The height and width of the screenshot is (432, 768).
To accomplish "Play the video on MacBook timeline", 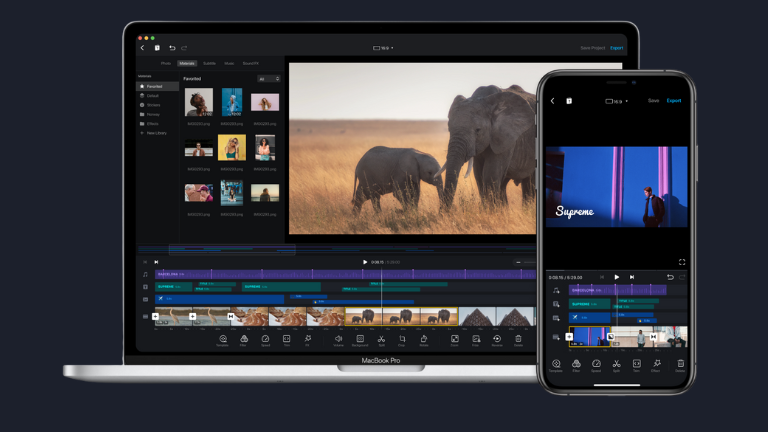I will (365, 262).
